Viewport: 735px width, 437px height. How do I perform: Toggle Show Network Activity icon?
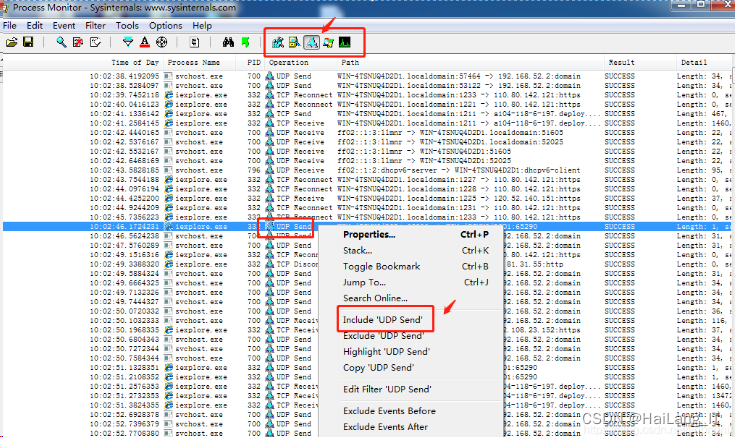[x=311, y=43]
